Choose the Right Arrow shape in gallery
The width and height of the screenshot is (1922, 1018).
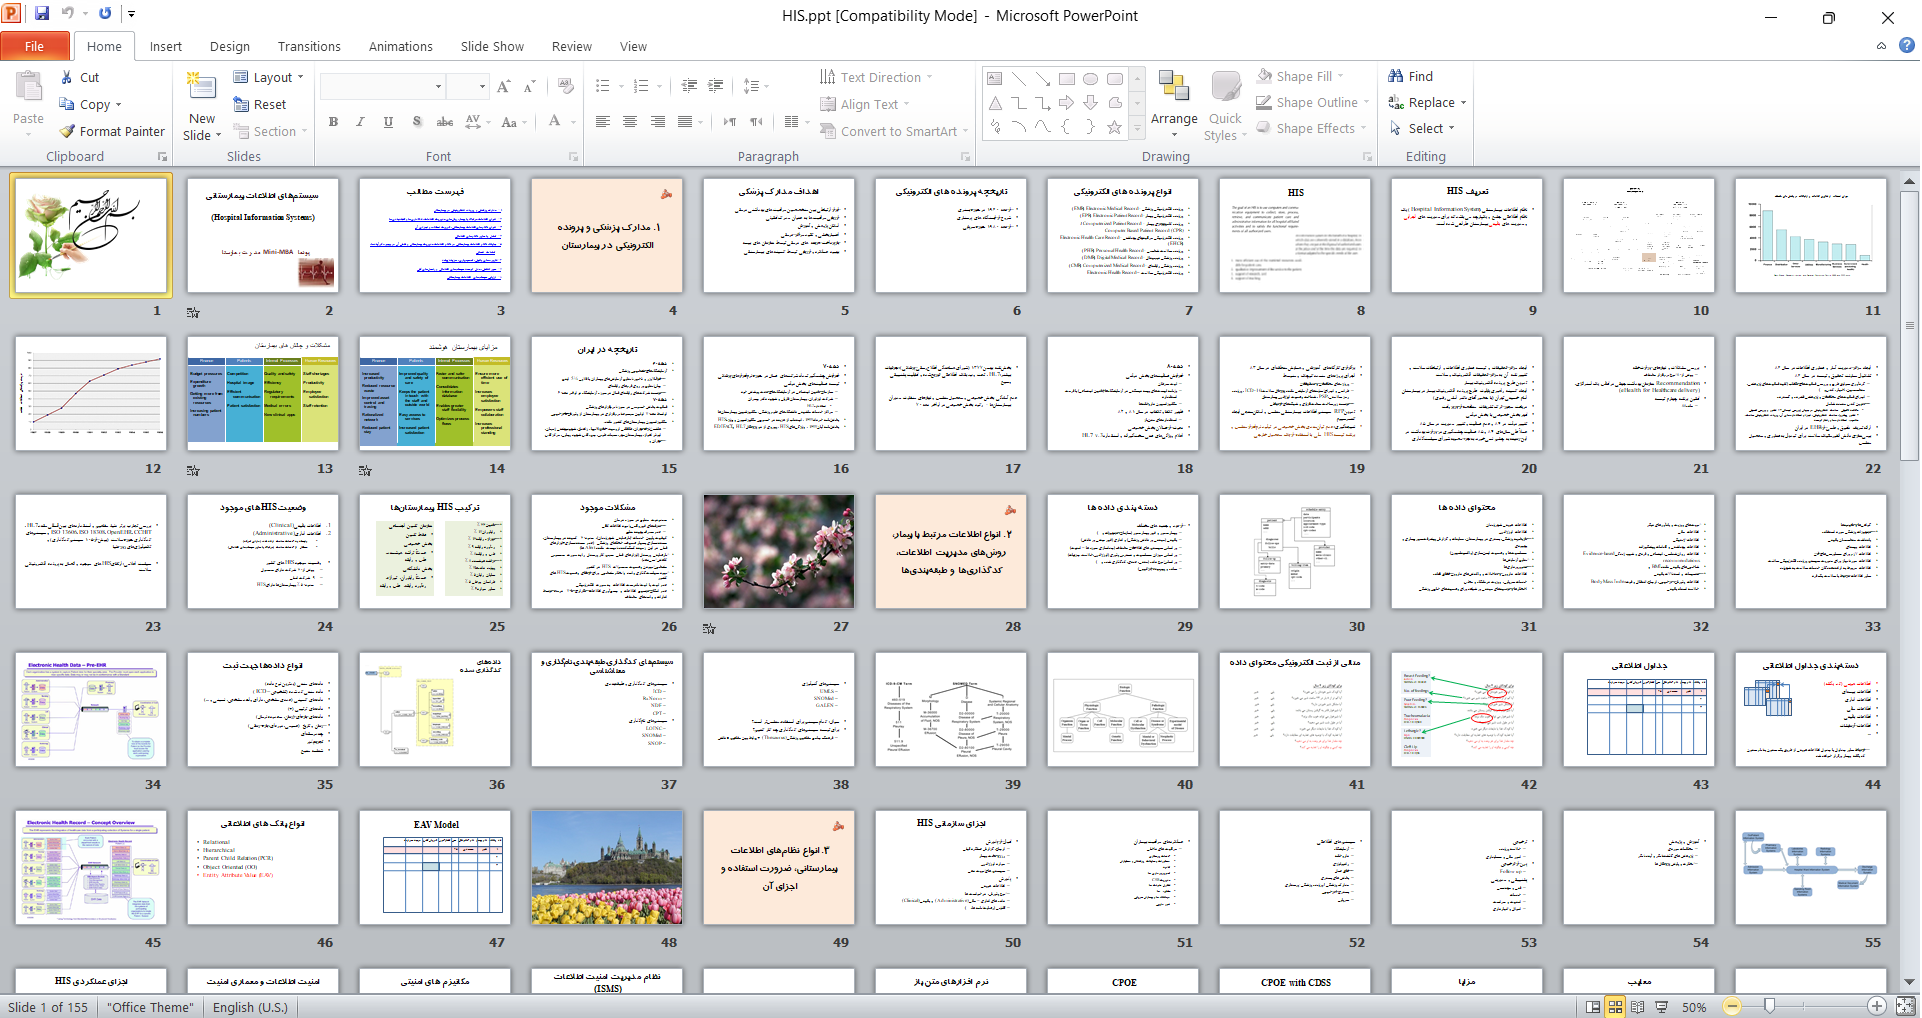pyautogui.click(x=1067, y=103)
